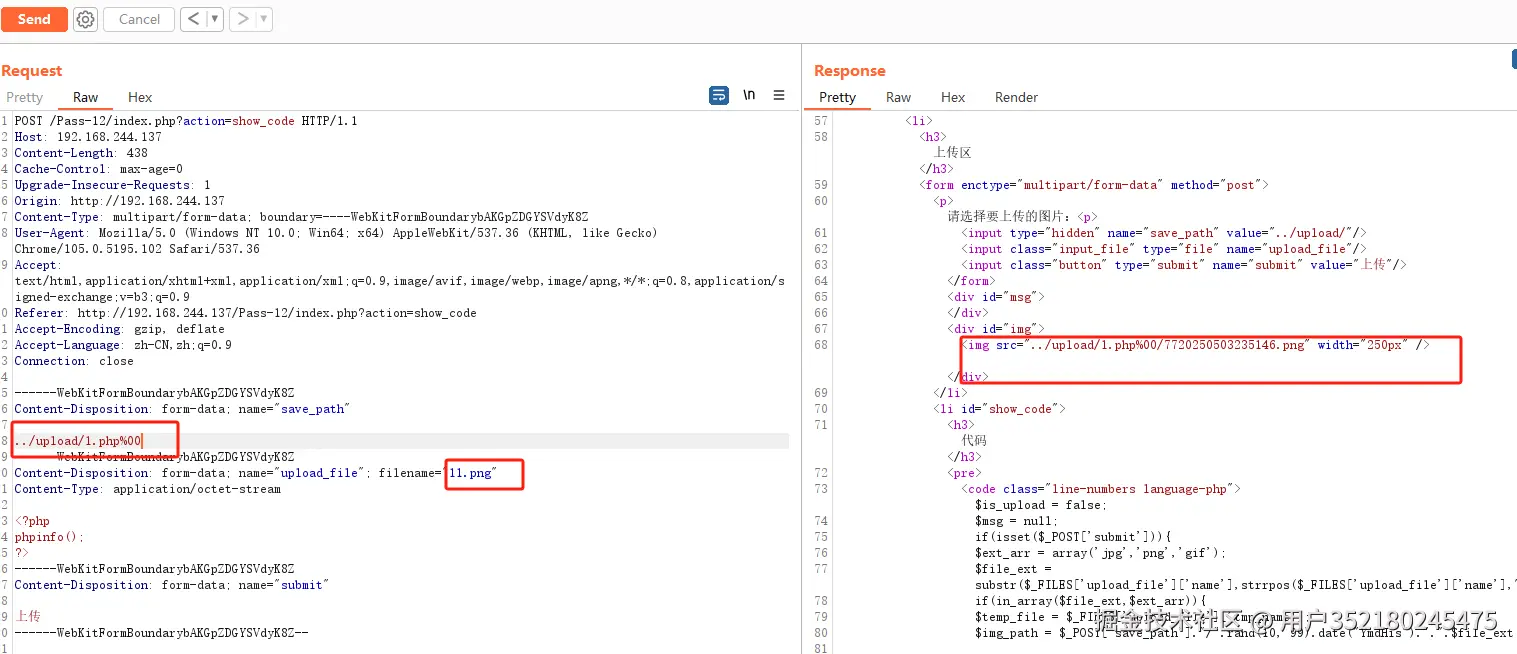Click the $ext_arr = array('jpg','png','gif') line
Viewport: 1517px width, 654px height.
[x=1100, y=553]
